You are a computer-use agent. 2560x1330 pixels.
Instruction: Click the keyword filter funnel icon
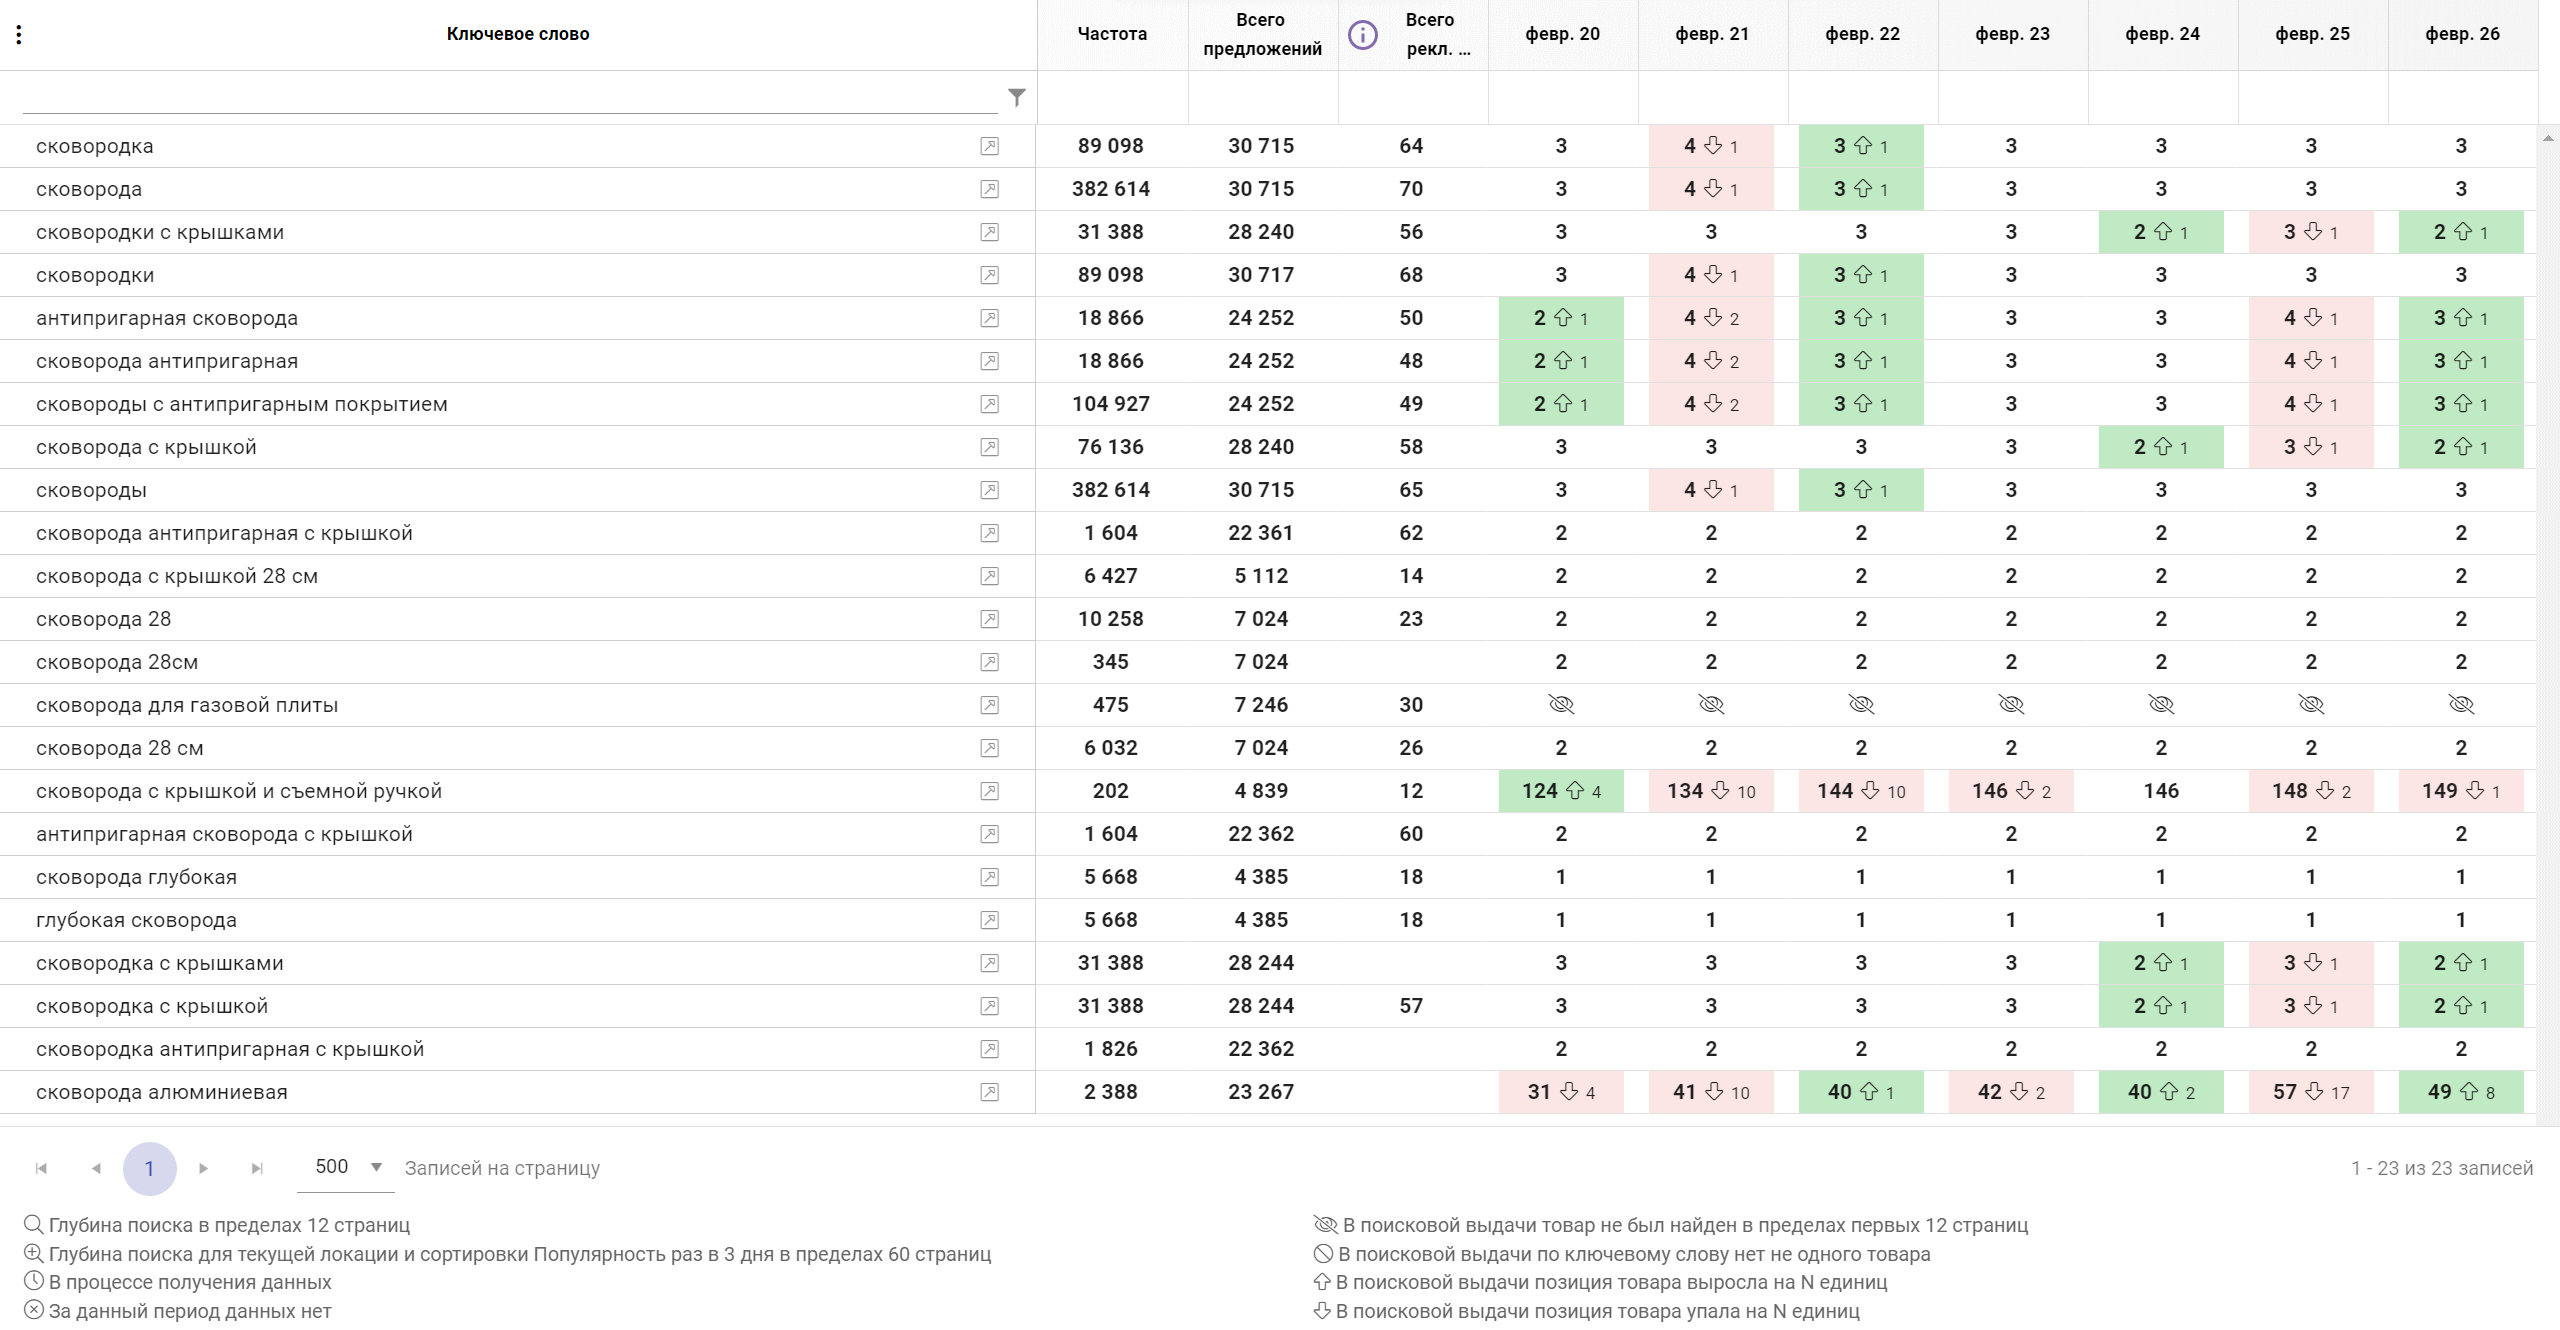click(1016, 97)
